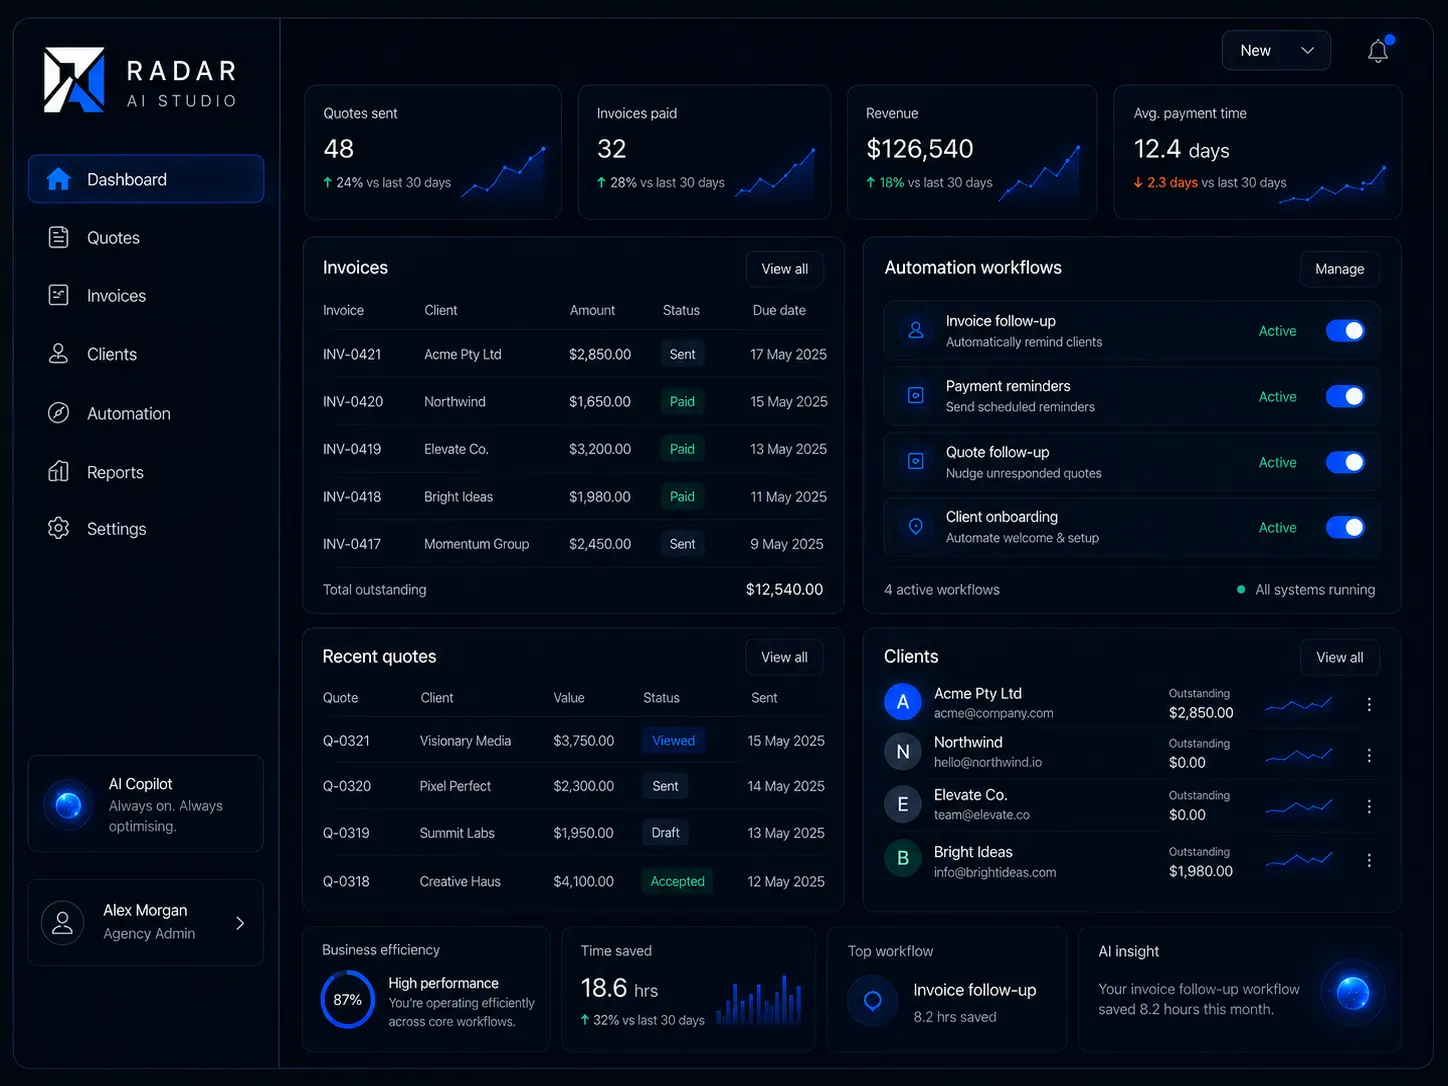Click the $126,540 revenue figure
This screenshot has height=1086, width=1448.
click(x=920, y=149)
